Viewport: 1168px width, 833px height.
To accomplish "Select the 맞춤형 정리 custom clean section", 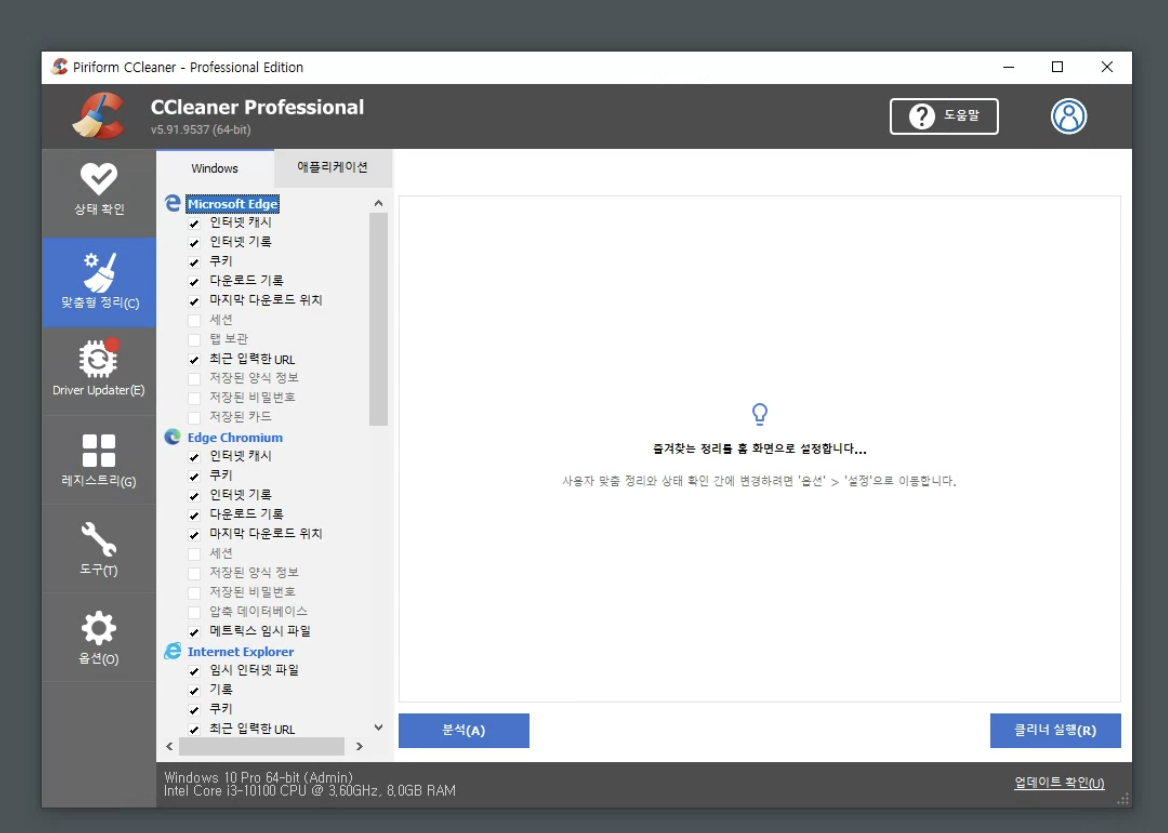I will click(x=99, y=282).
